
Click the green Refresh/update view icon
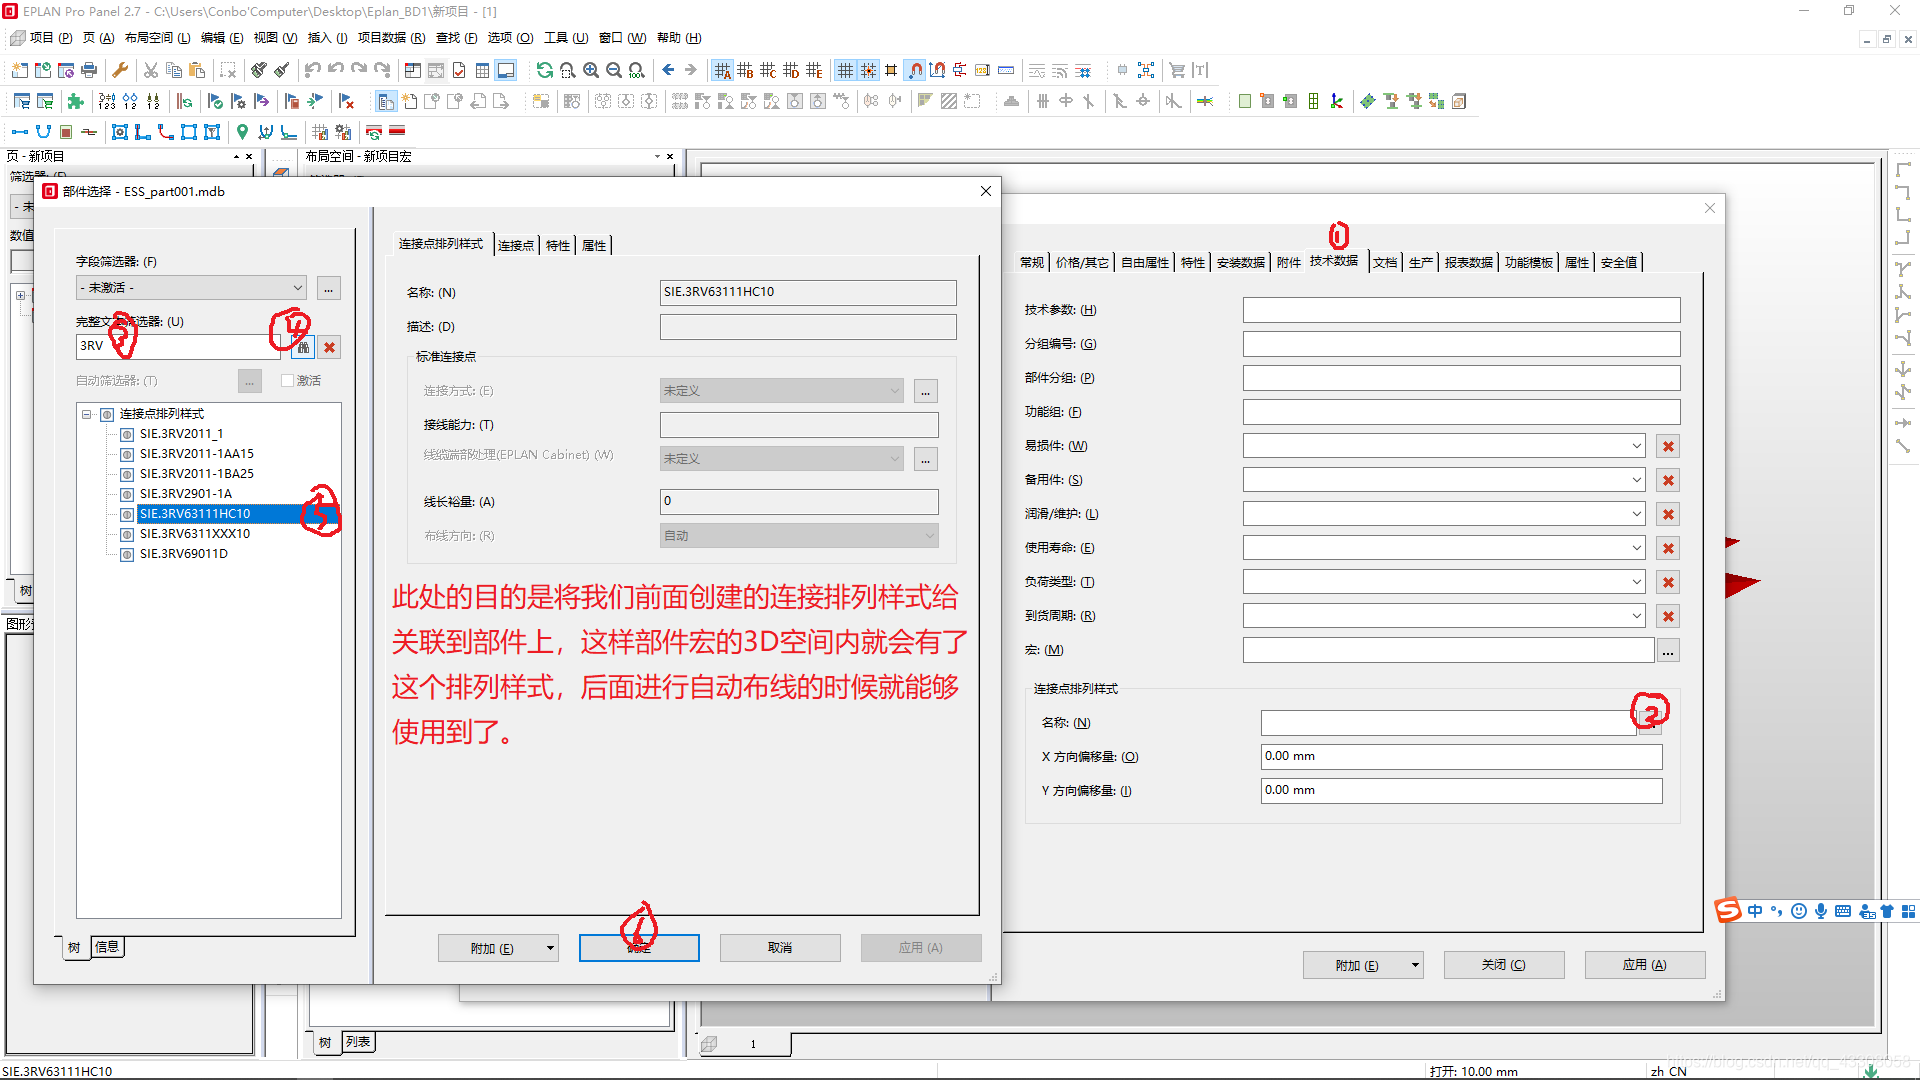544,70
